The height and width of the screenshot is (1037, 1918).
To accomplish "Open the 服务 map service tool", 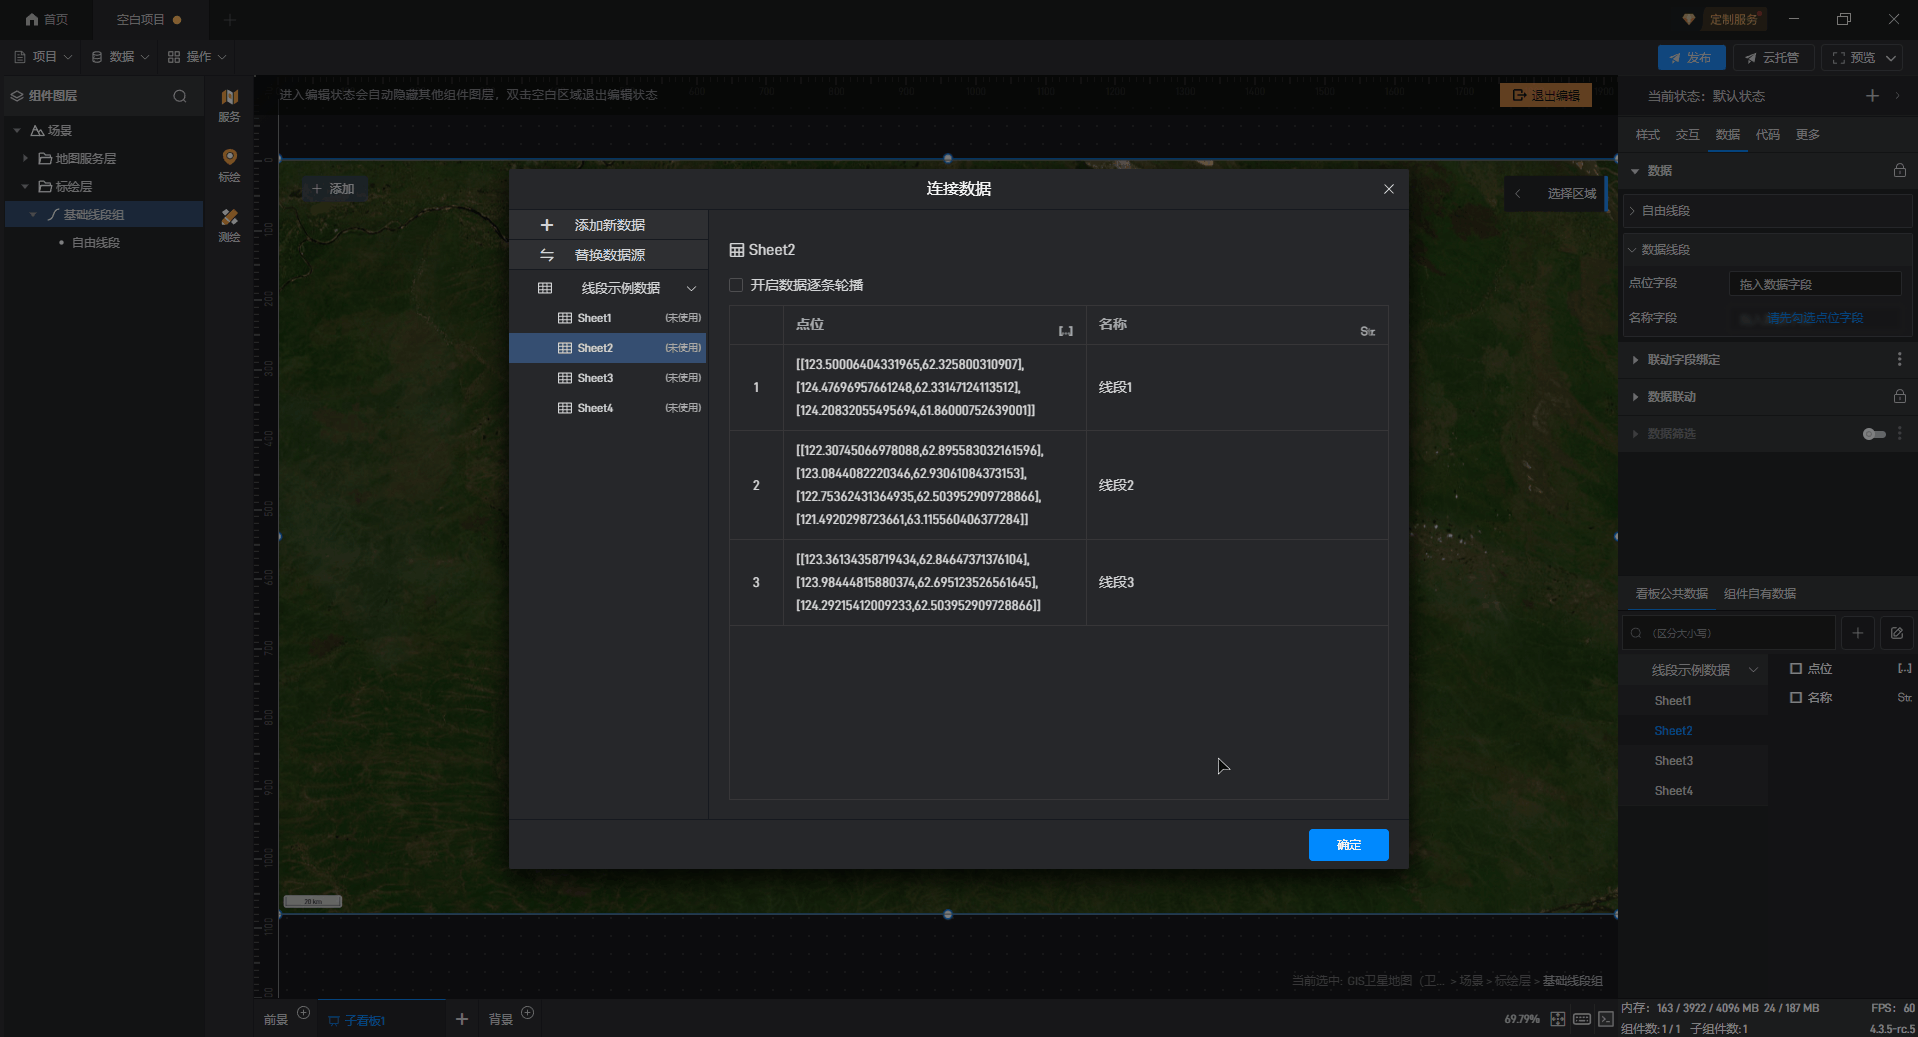I will pos(229,104).
